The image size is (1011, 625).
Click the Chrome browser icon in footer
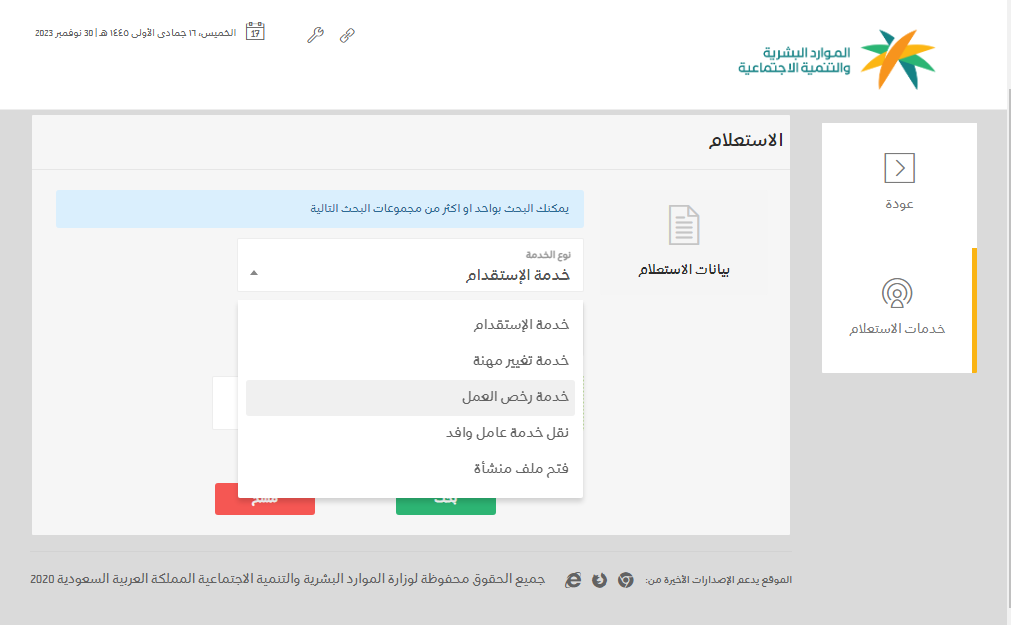click(x=625, y=580)
